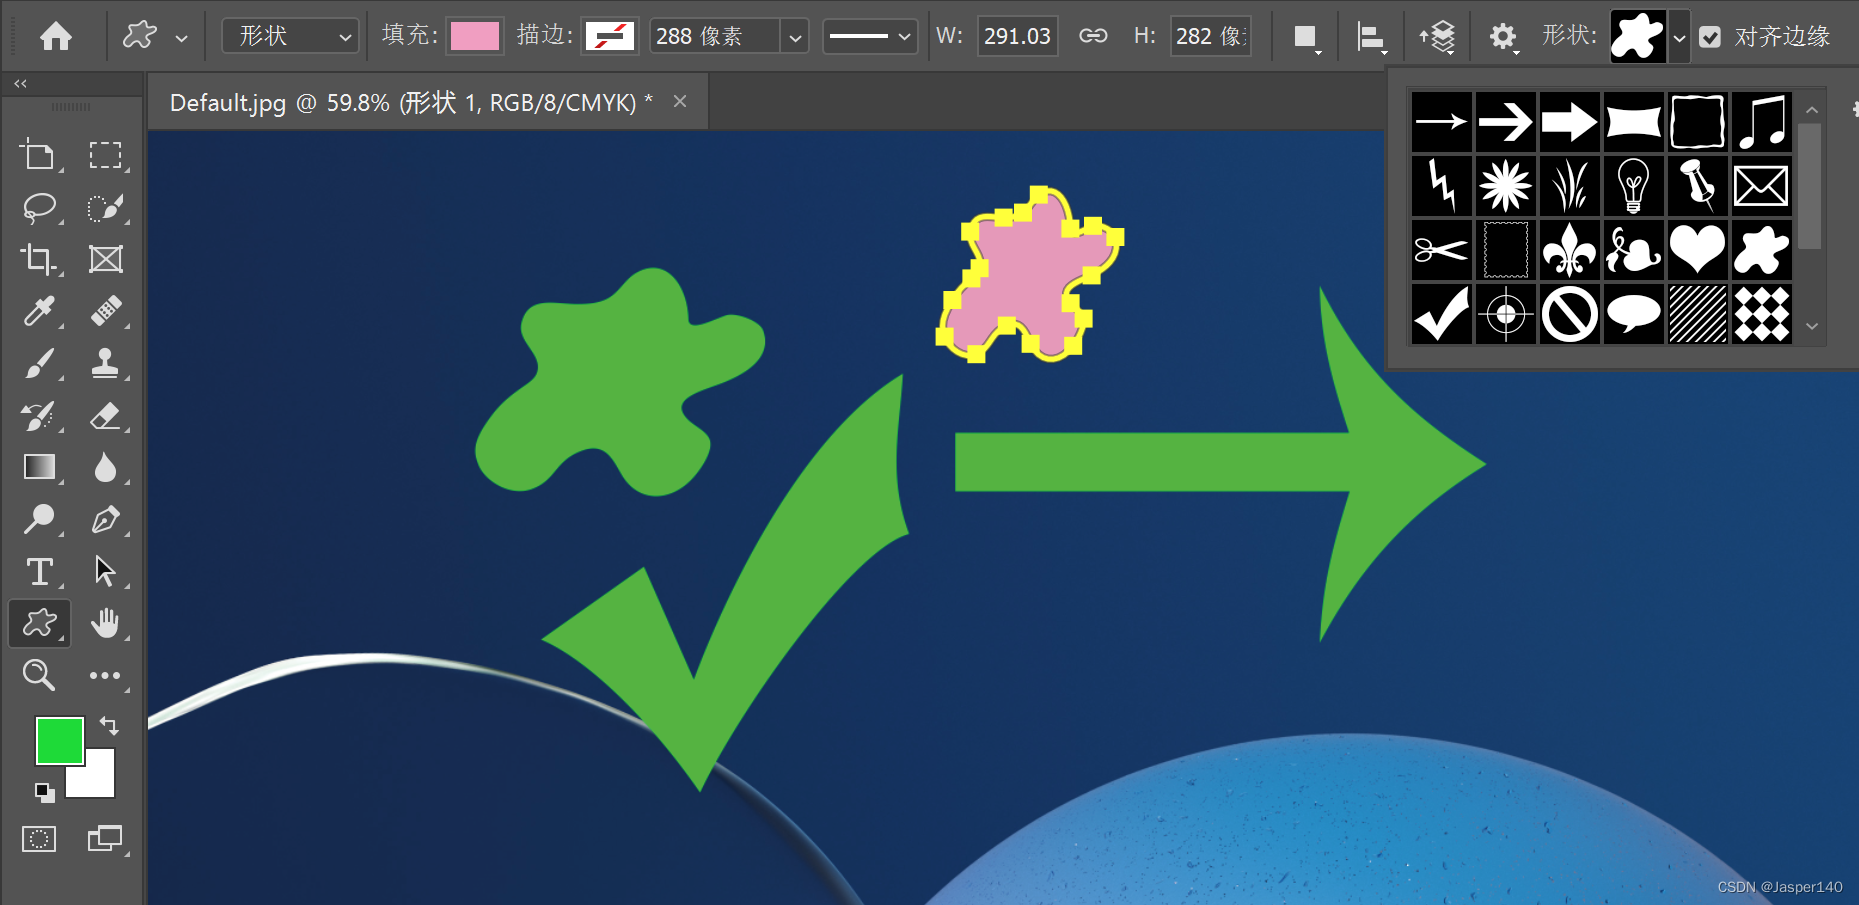Select the Gradient tool

(x=39, y=467)
